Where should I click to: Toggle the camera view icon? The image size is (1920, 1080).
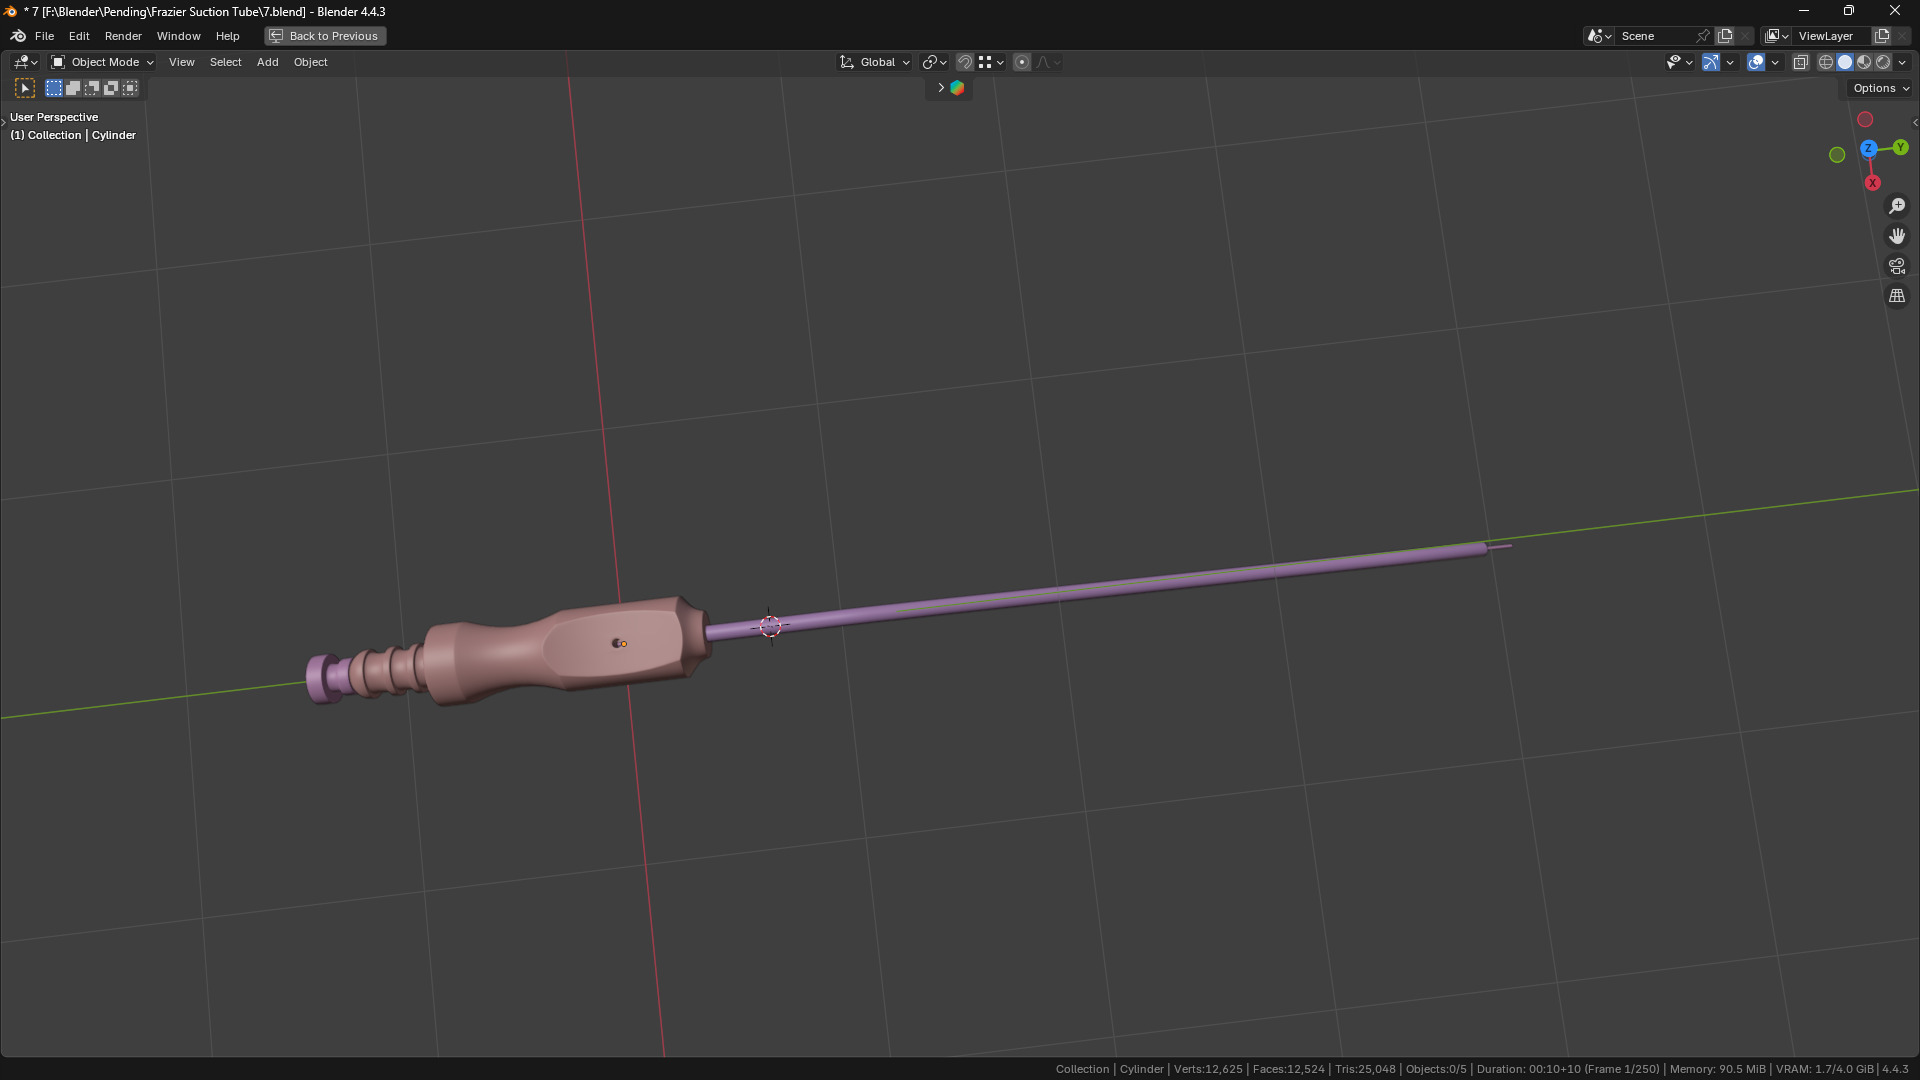1897,266
